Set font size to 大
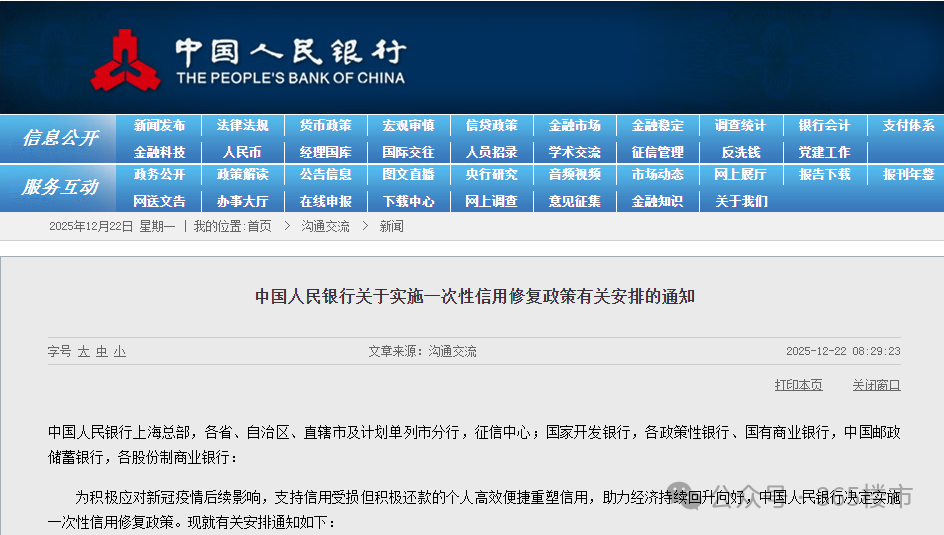The image size is (944, 535). coord(84,352)
